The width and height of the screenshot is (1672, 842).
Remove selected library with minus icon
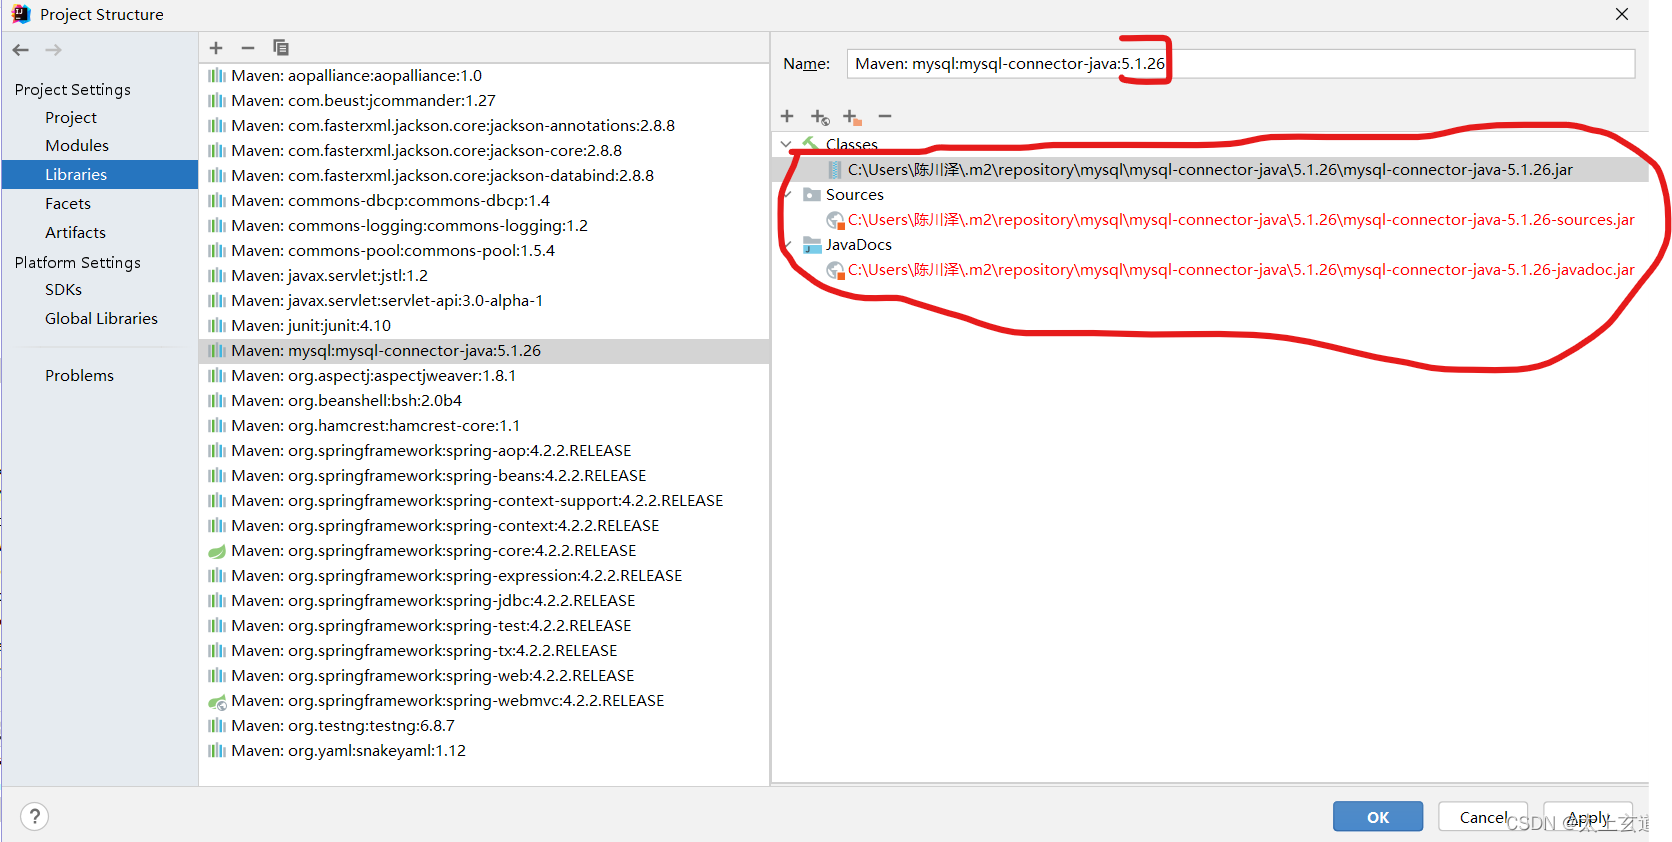(248, 47)
